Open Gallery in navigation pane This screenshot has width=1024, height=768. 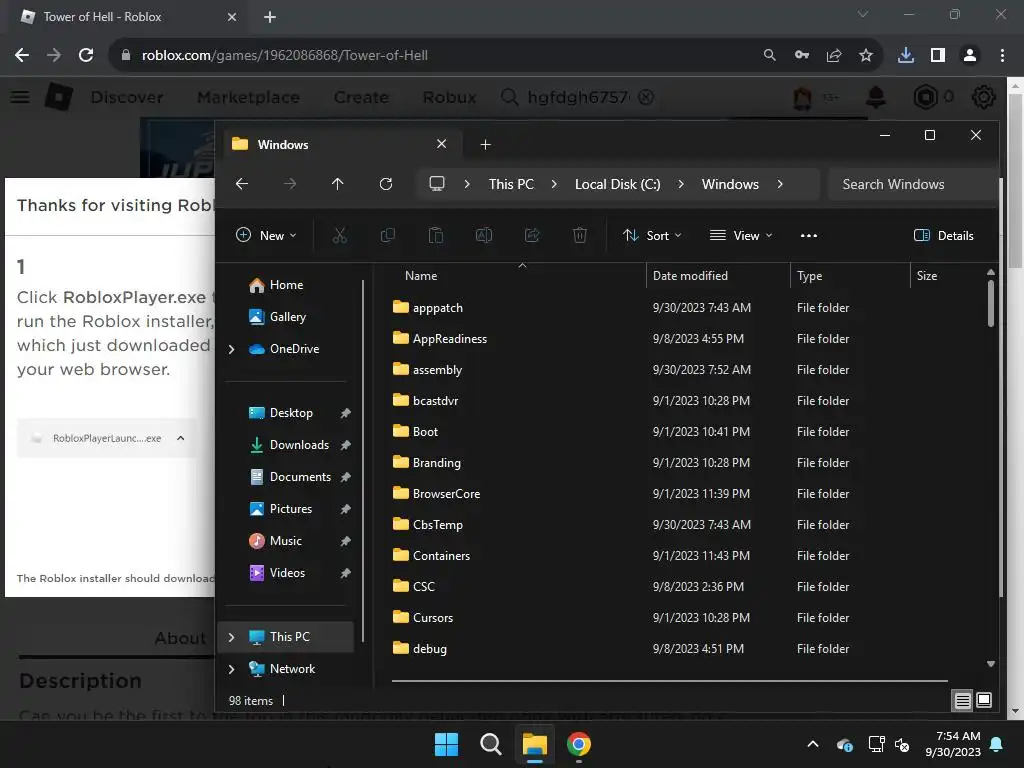(278, 317)
